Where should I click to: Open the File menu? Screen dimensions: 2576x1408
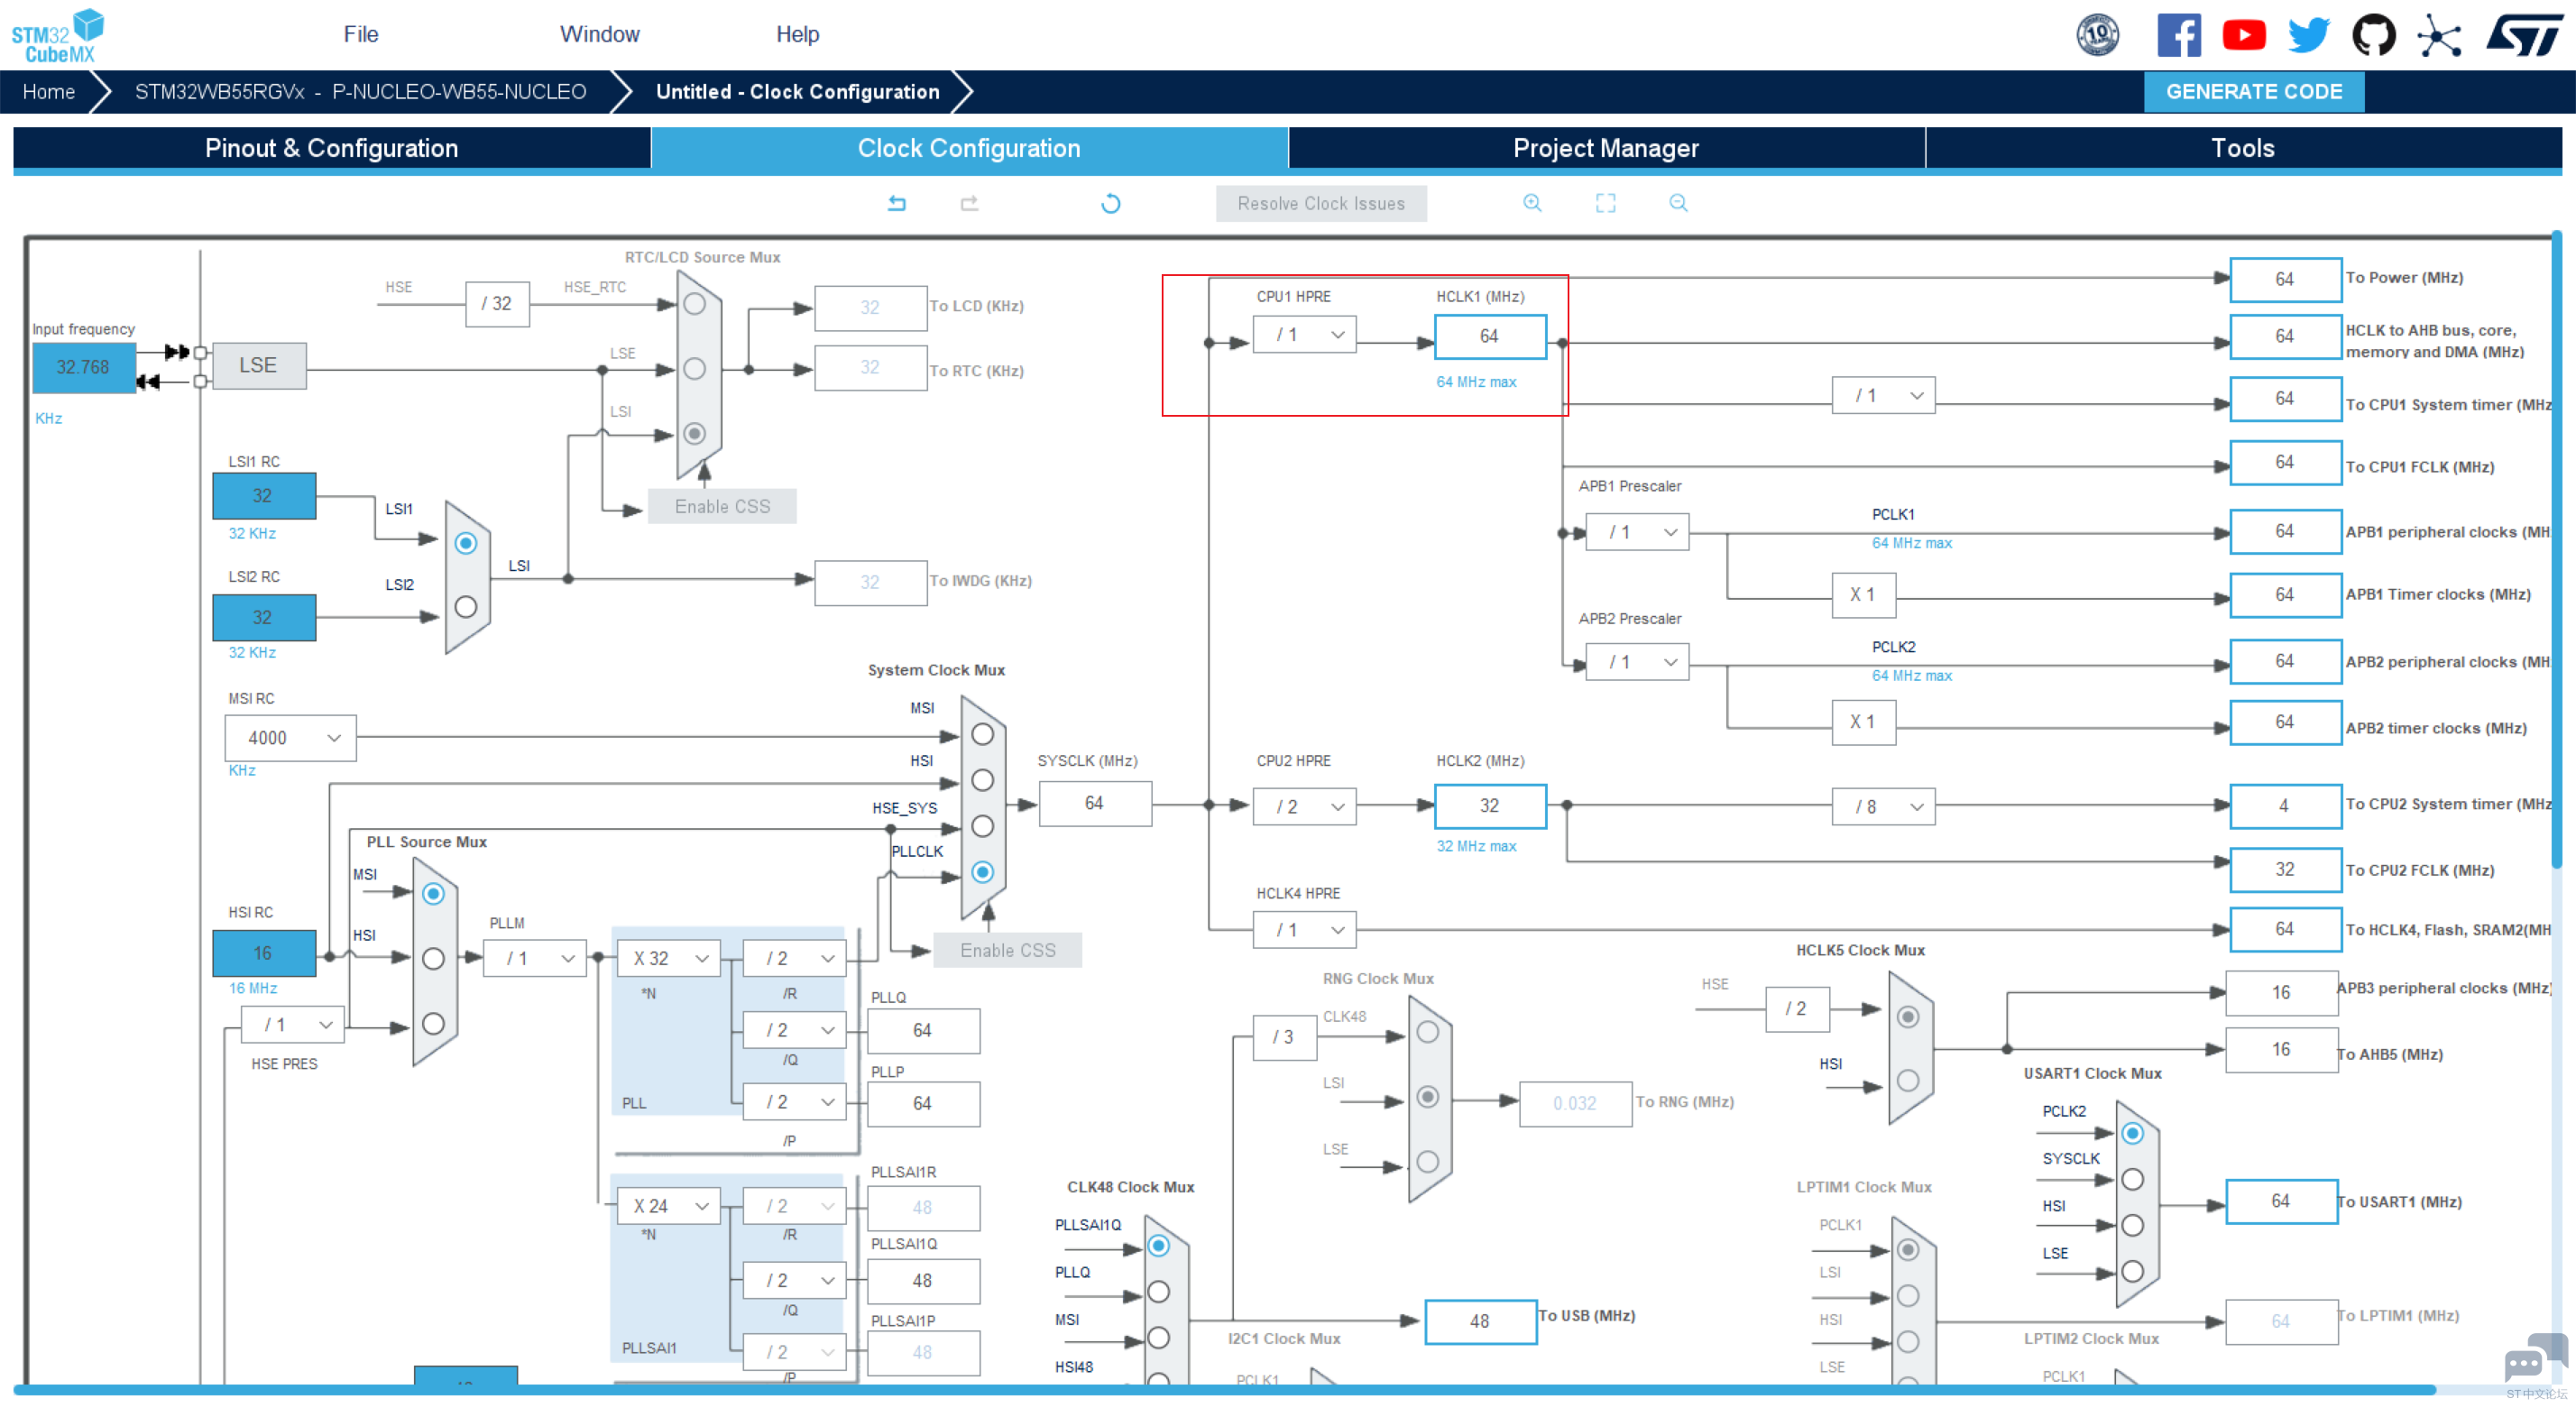361,34
